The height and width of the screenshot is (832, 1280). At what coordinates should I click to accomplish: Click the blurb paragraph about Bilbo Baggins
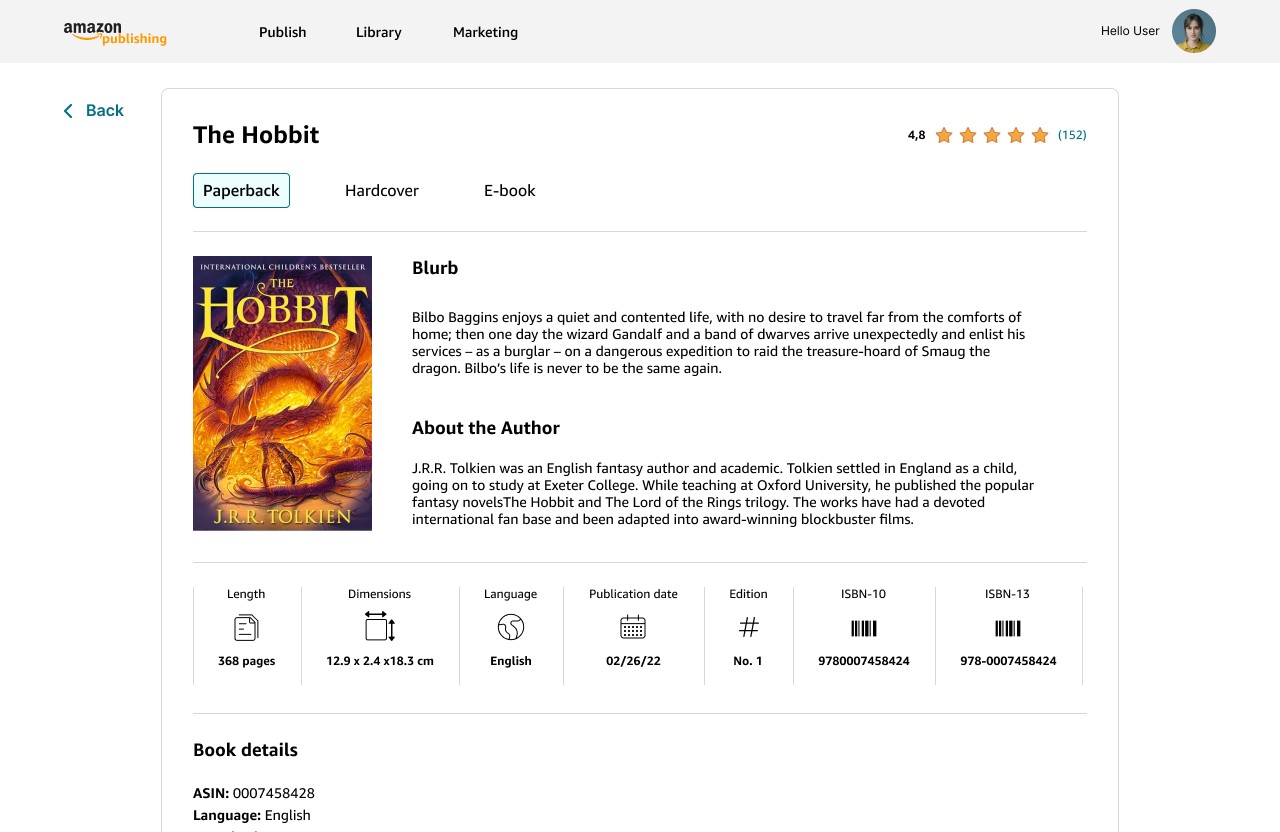click(x=717, y=343)
